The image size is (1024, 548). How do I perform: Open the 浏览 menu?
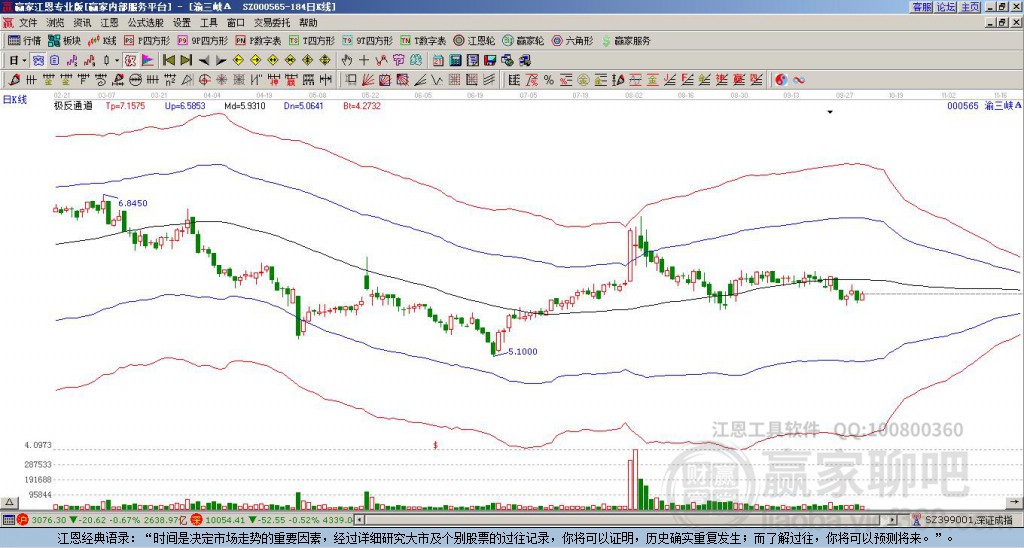[55, 23]
